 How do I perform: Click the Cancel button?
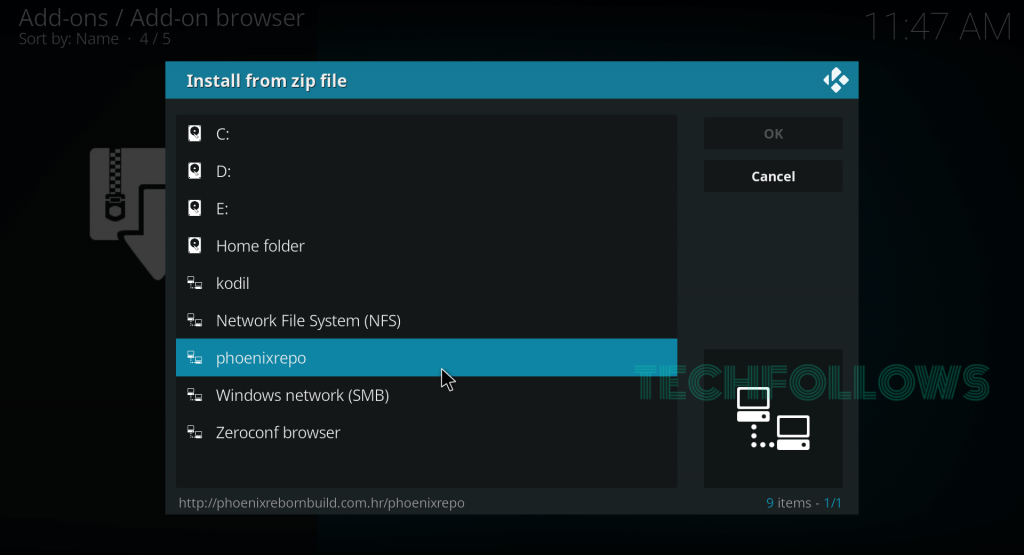(773, 176)
